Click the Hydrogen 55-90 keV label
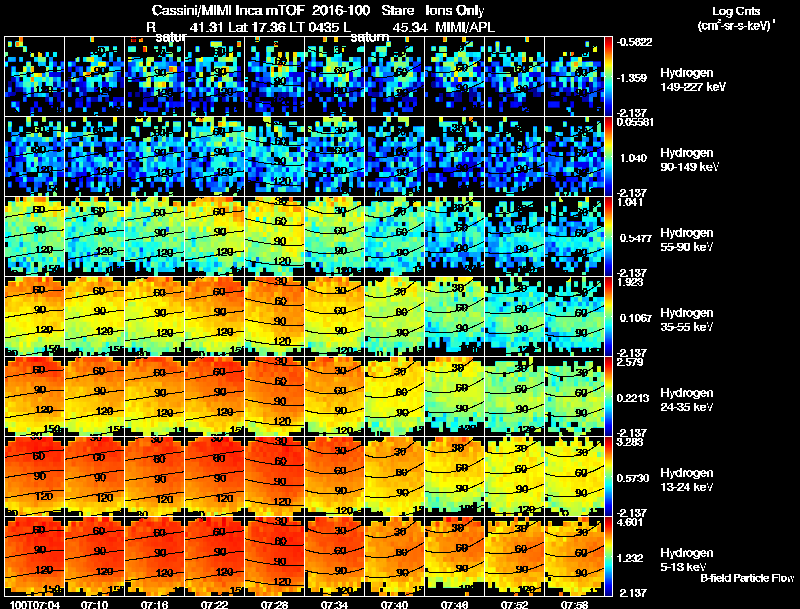This screenshot has height=609, width=800. pos(687,239)
